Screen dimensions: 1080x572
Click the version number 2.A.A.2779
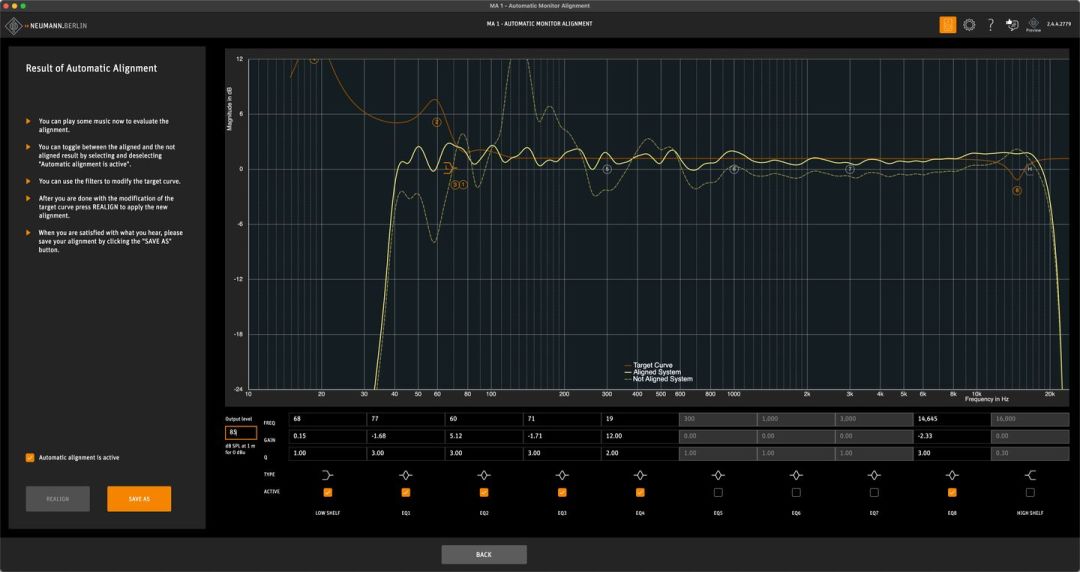tap(1059, 24)
